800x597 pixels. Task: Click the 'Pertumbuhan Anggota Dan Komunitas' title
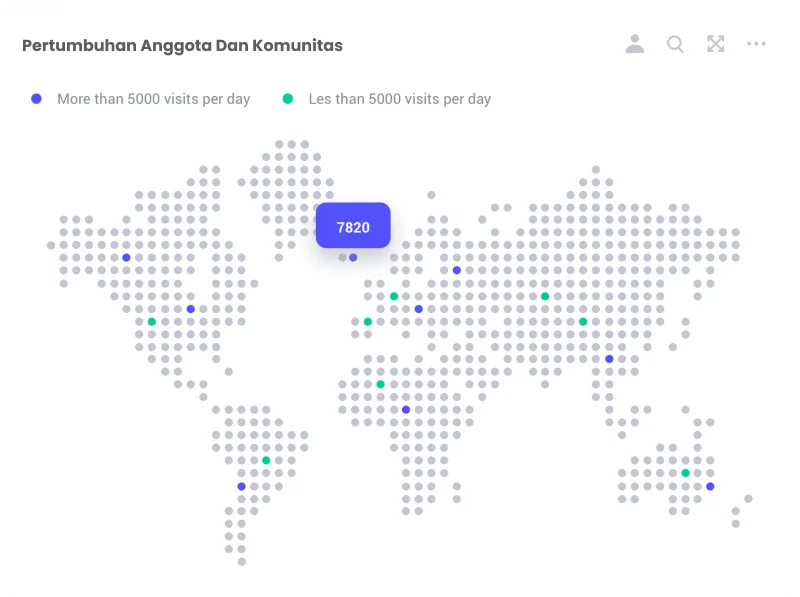coord(182,45)
